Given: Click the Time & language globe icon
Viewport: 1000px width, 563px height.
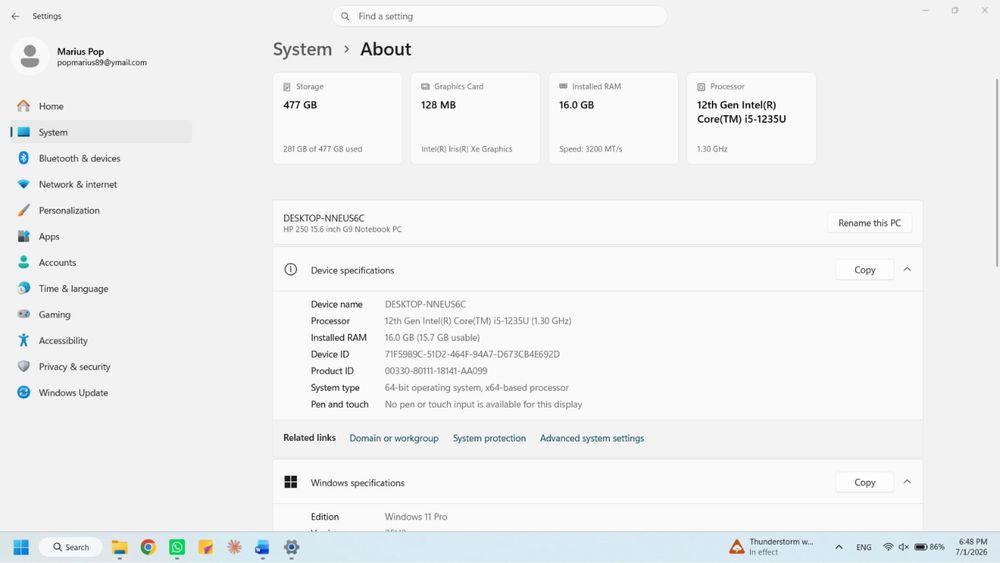Looking at the screenshot, I should [x=24, y=288].
